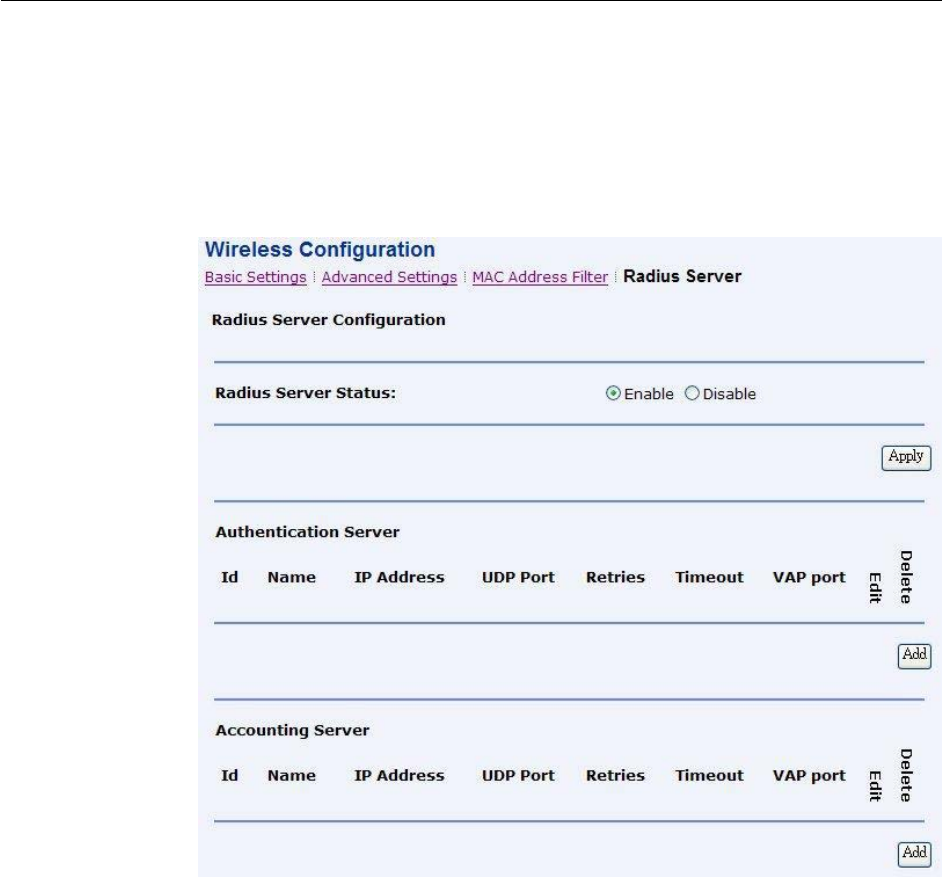This screenshot has width=942, height=877.
Task: Click the Accounting Server heading
Action: tap(293, 730)
